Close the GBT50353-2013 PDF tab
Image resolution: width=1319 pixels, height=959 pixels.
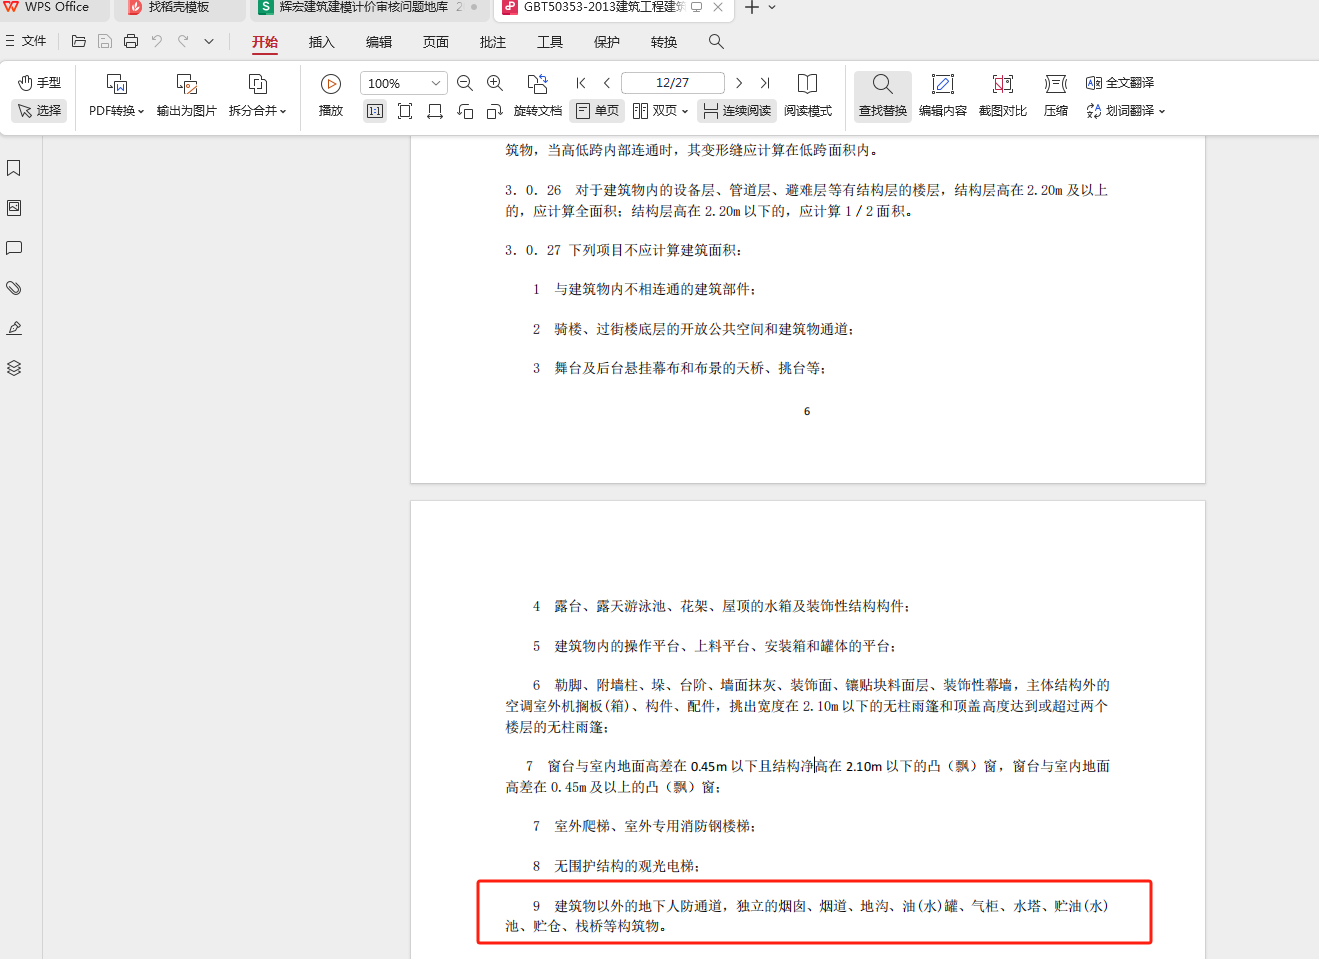[718, 7]
